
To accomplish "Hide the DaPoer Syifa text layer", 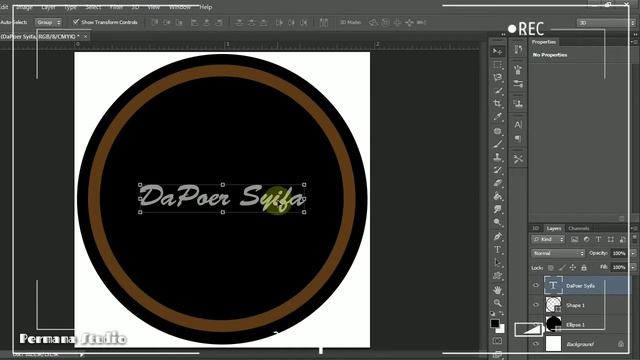I will pyautogui.click(x=536, y=286).
